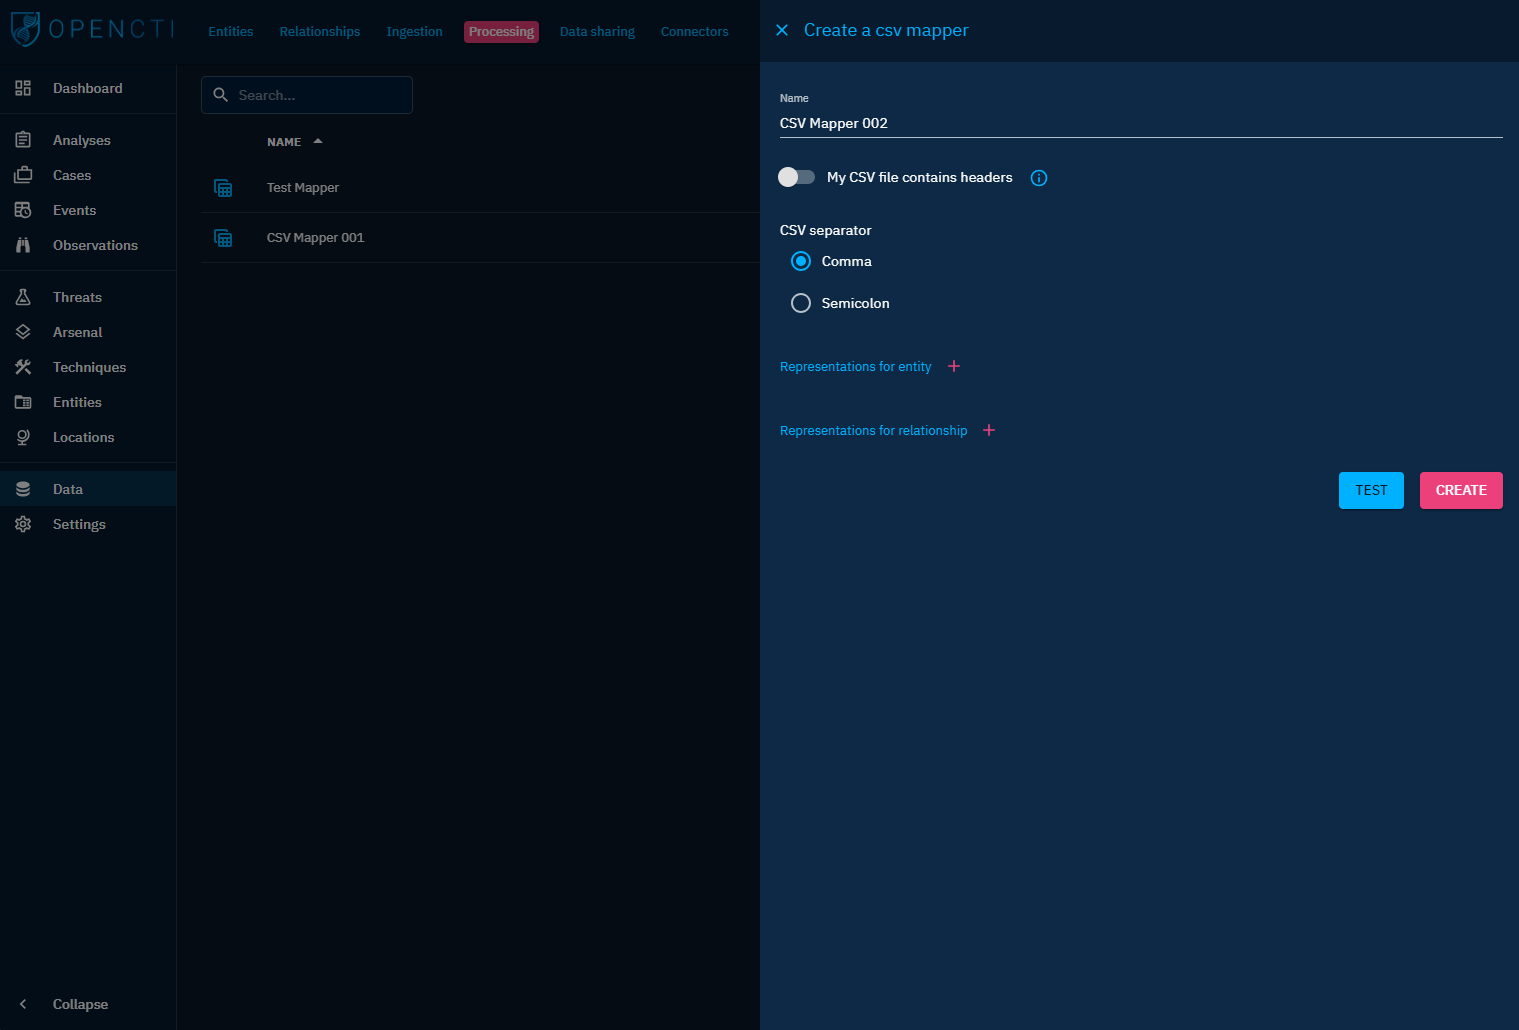1519x1030 pixels.
Task: Open the Processing tab
Action: click(x=501, y=32)
